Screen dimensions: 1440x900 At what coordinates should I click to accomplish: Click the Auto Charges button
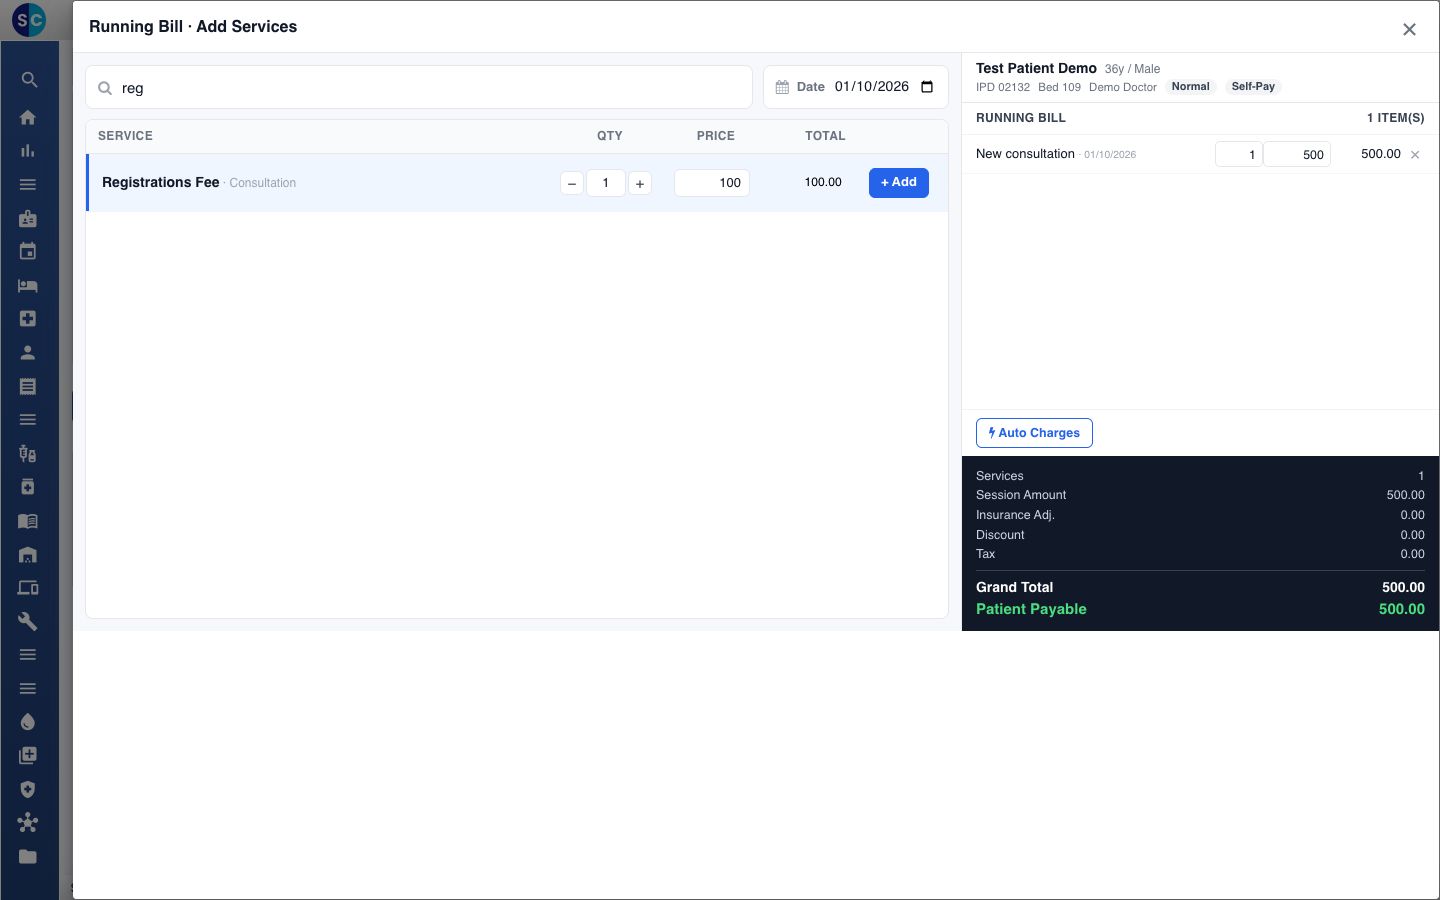(1034, 433)
